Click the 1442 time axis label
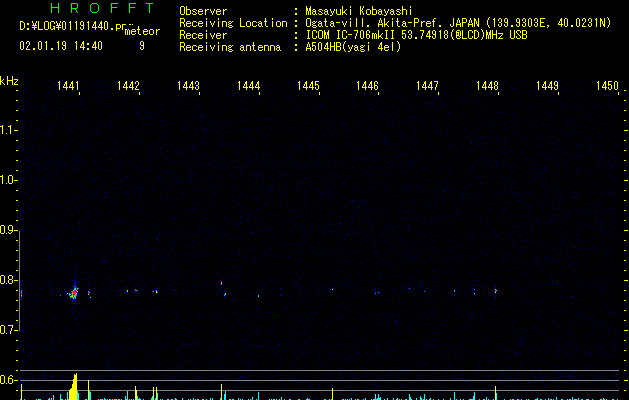The image size is (629, 400). click(x=128, y=85)
